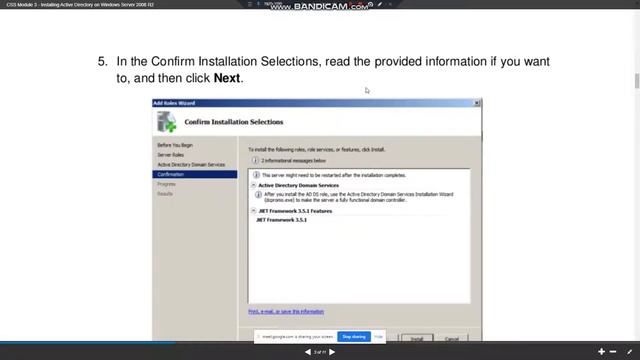Open fullscreen with the expand icon
The width and height of the screenshot is (640, 360).
click(629, 352)
